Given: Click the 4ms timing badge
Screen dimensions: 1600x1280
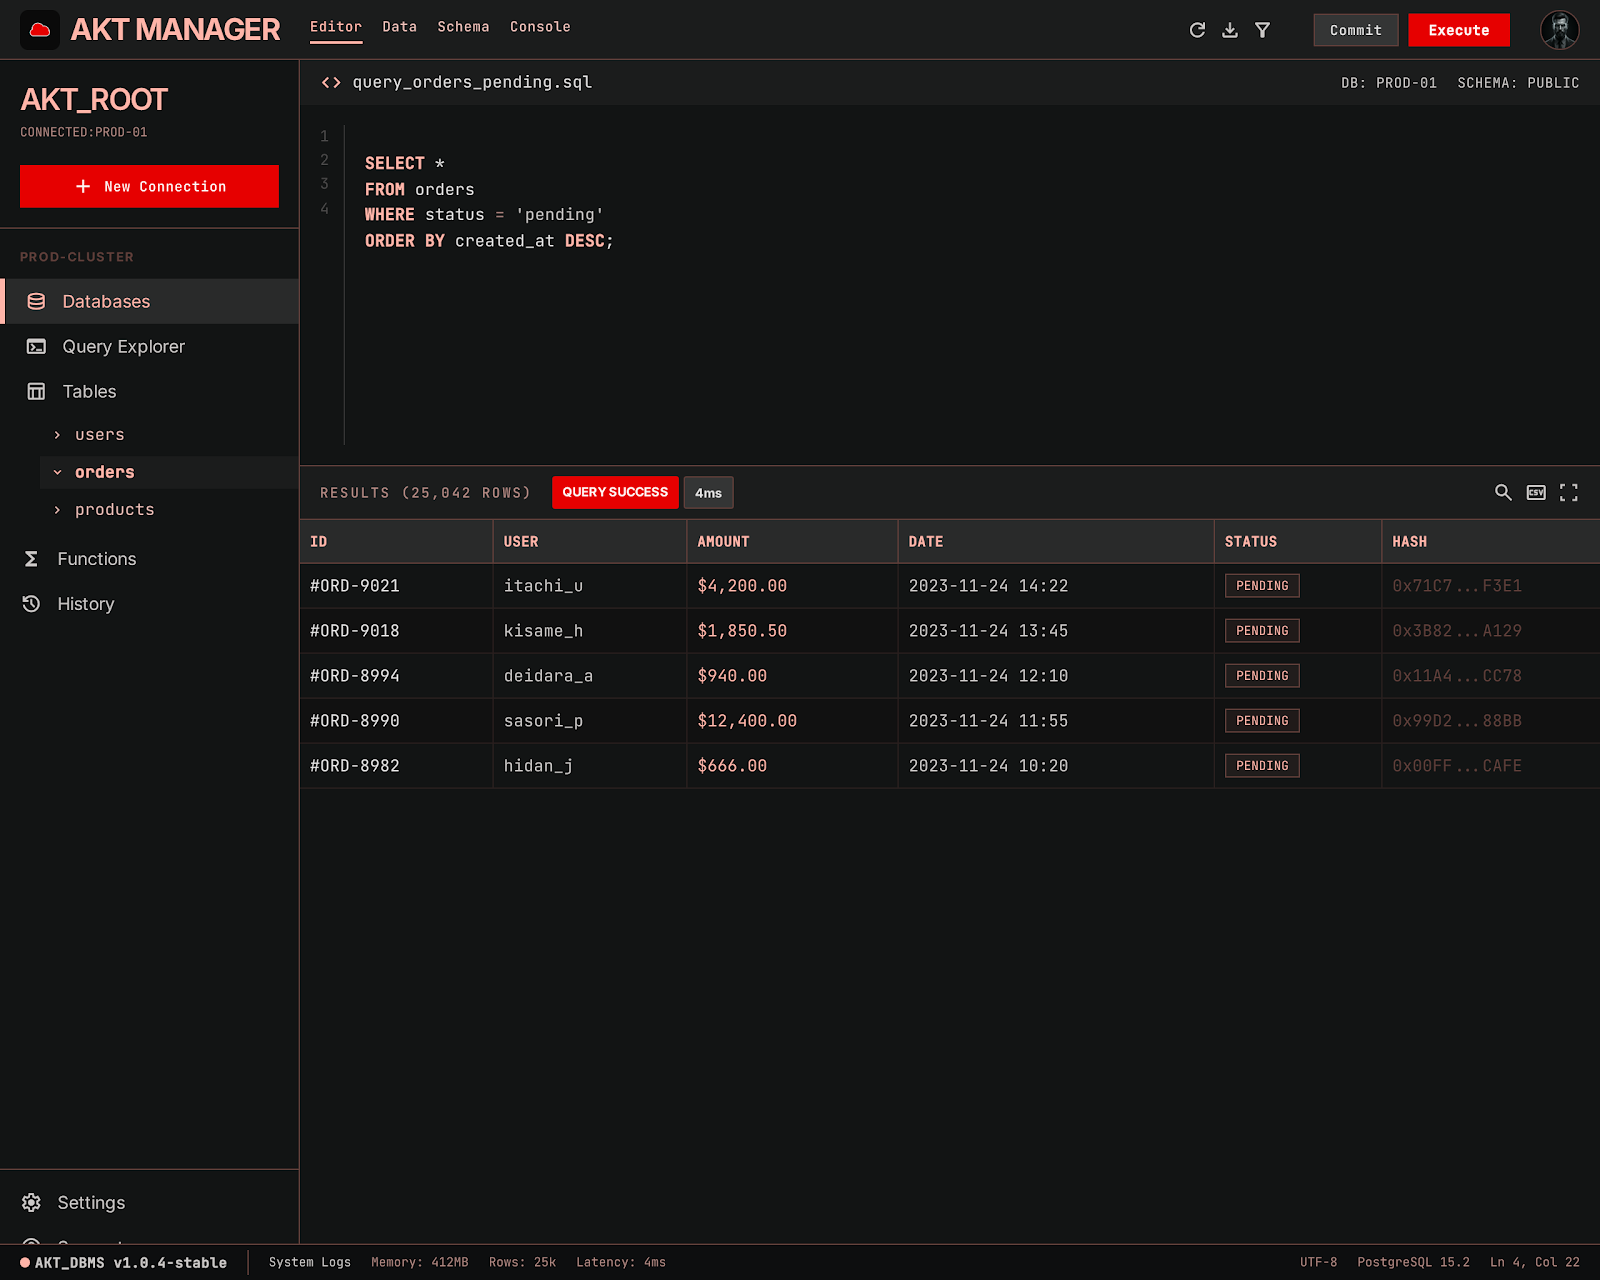Looking at the screenshot, I should click(708, 492).
